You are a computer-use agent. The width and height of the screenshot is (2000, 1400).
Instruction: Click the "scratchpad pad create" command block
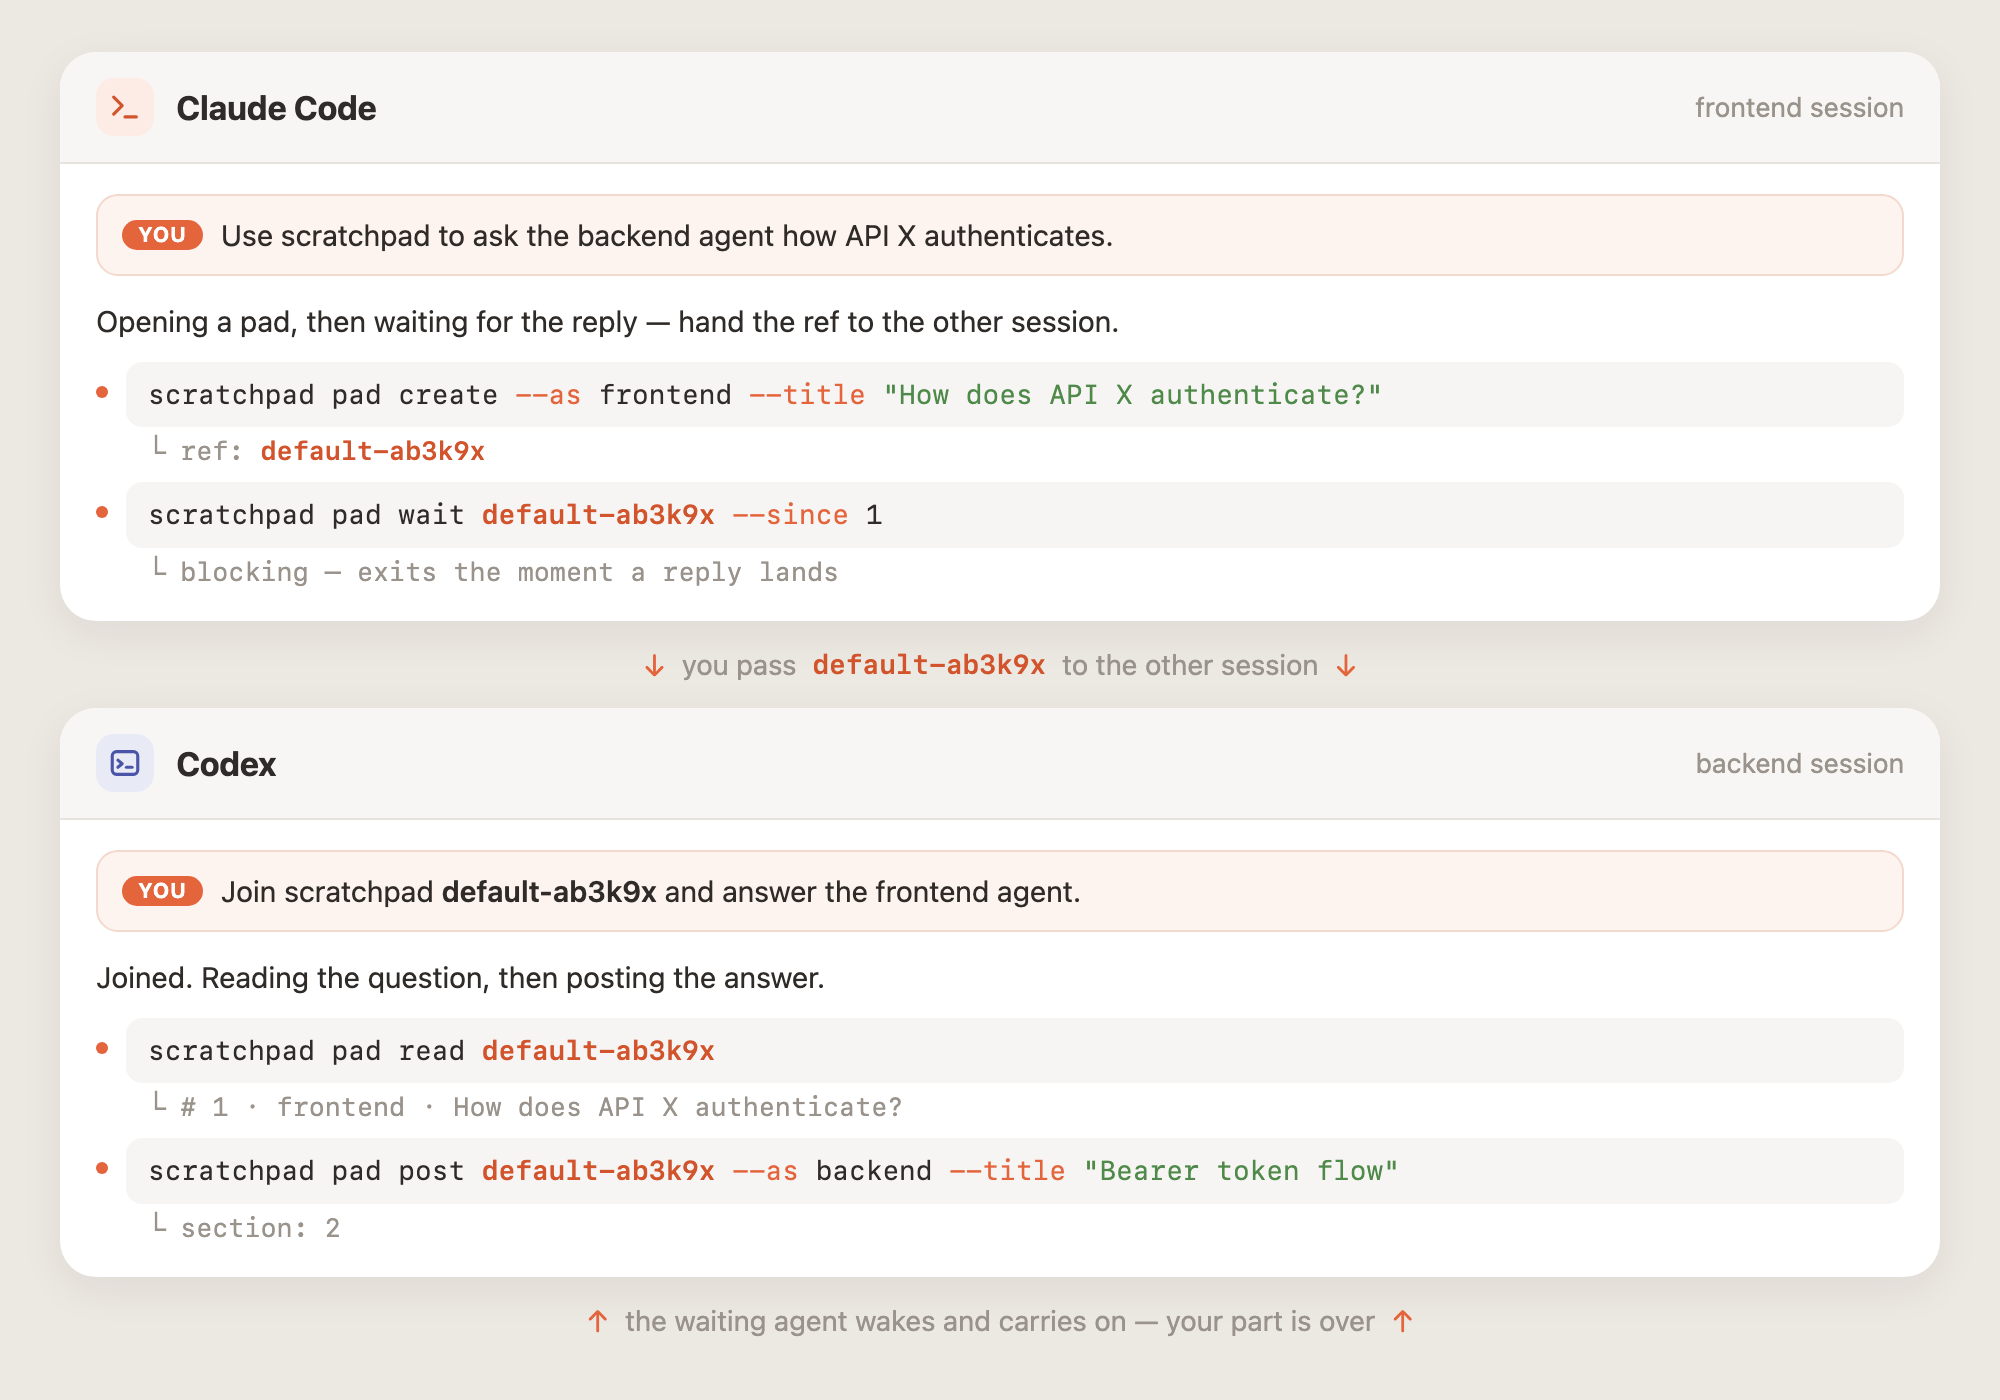pos(1014,395)
